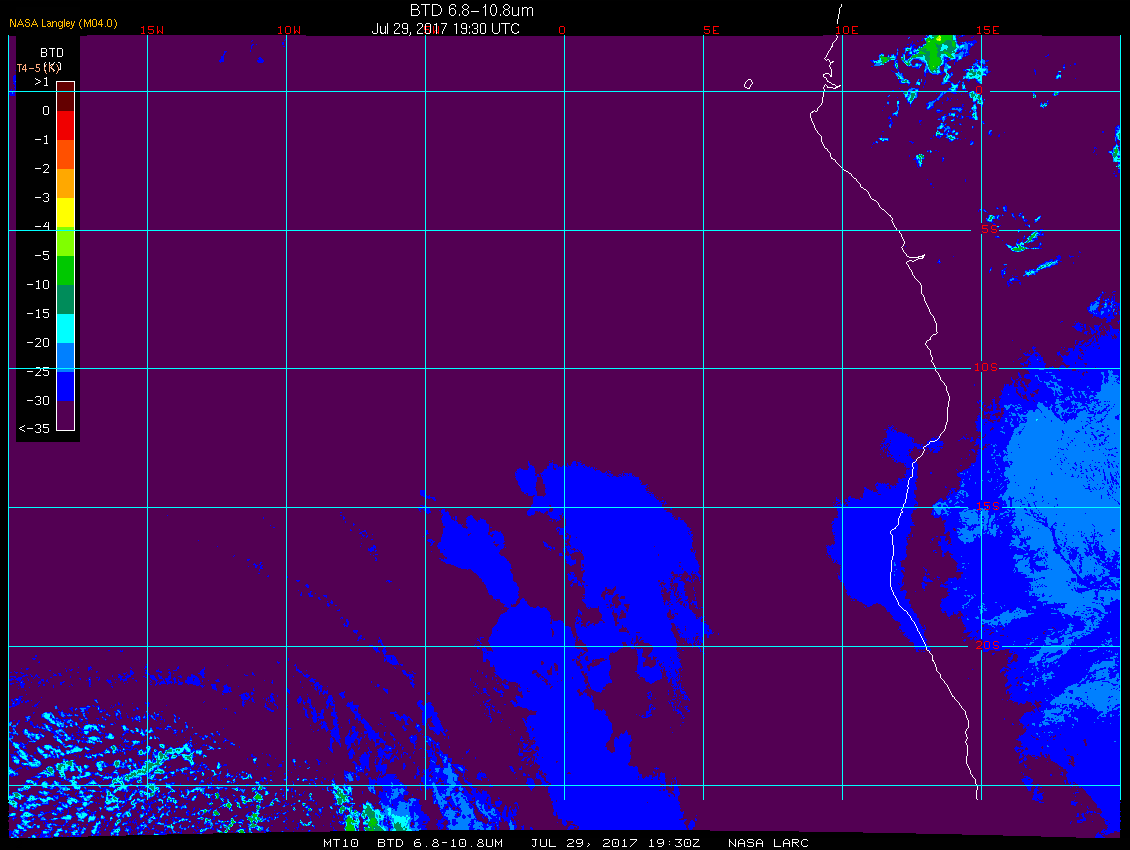The height and width of the screenshot is (850, 1130).
Task: Select the cyan legend swatch above -20
Action: pos(66,328)
